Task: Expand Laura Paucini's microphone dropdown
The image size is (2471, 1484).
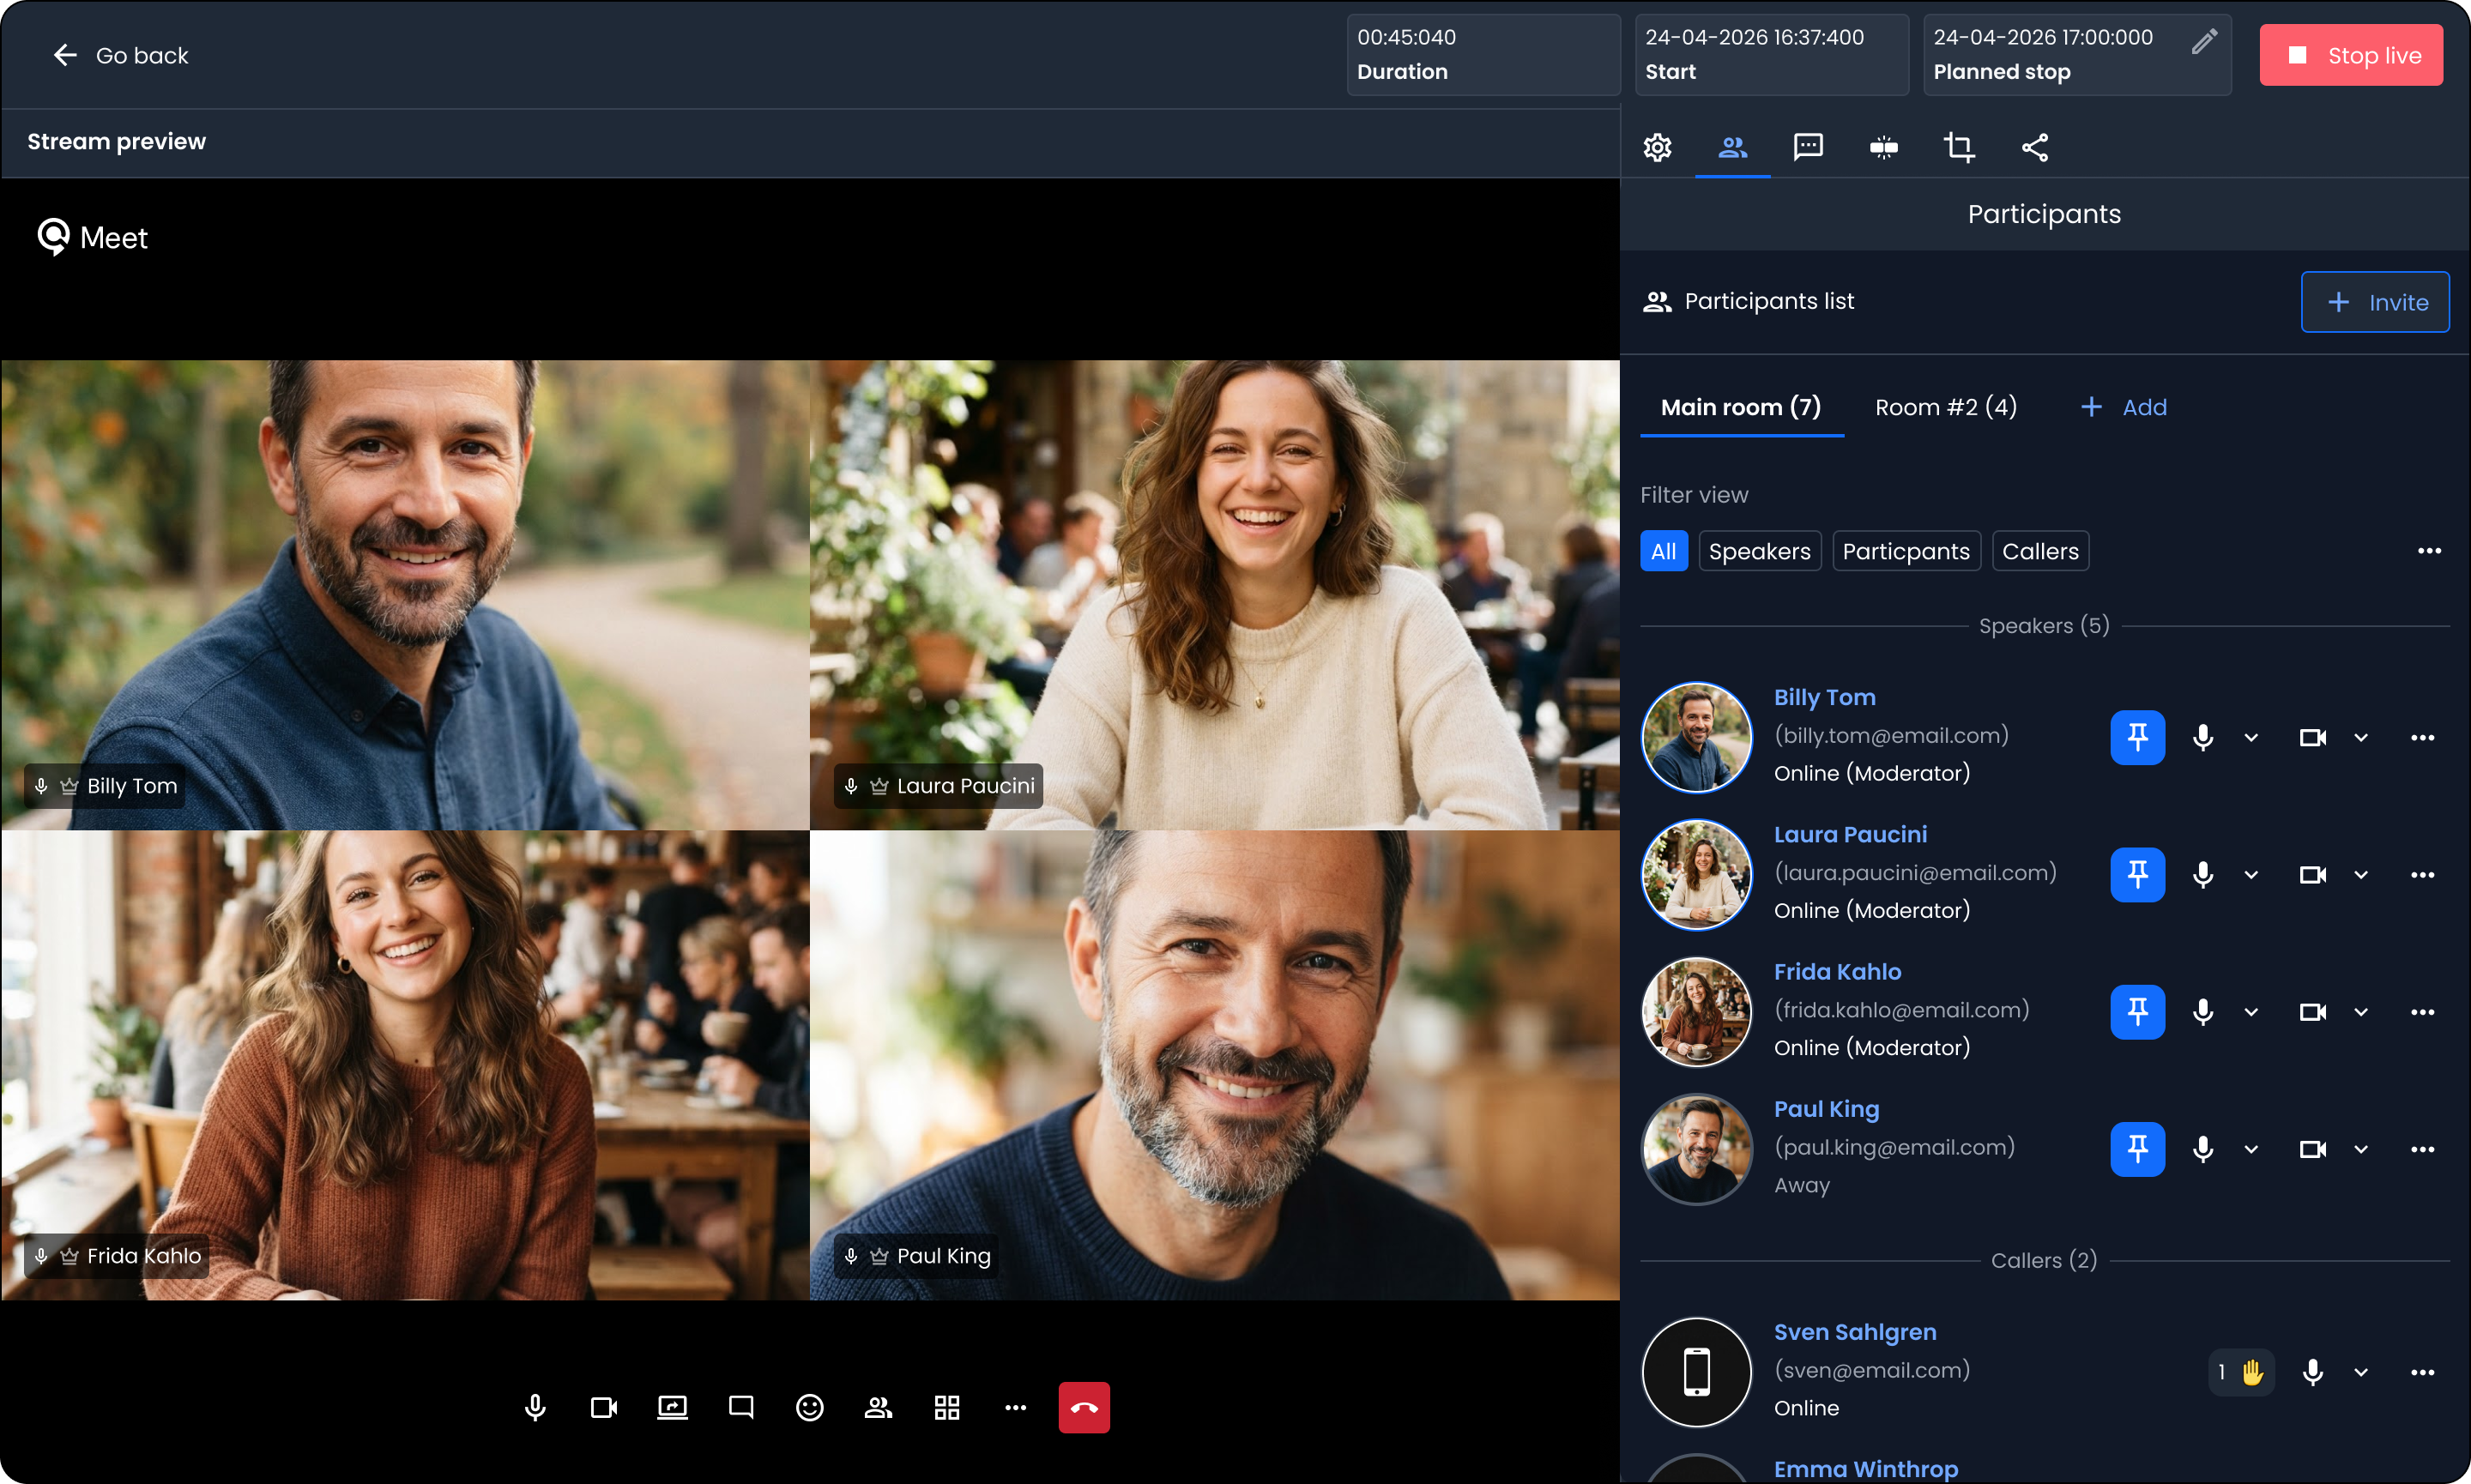Action: (x=2251, y=875)
